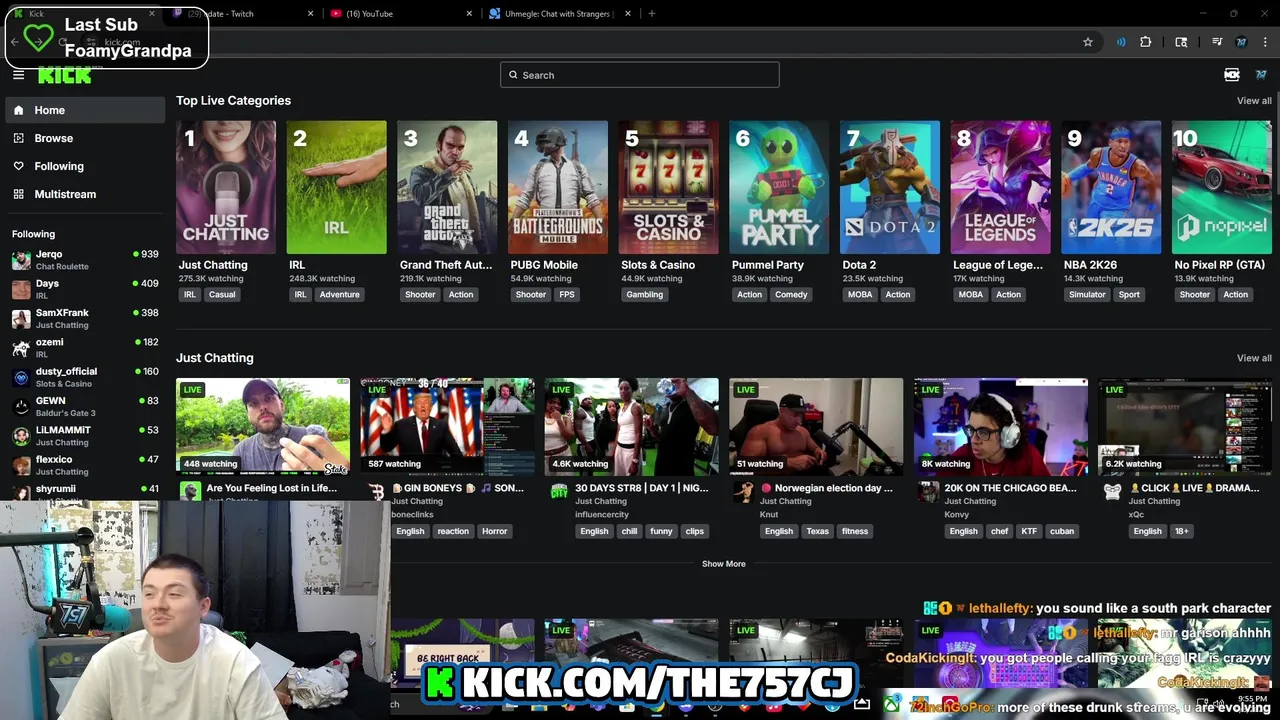Image resolution: width=1280 pixels, height=720 pixels.
Task: Click the Gambling tag under Slots & Casino
Action: 645,295
